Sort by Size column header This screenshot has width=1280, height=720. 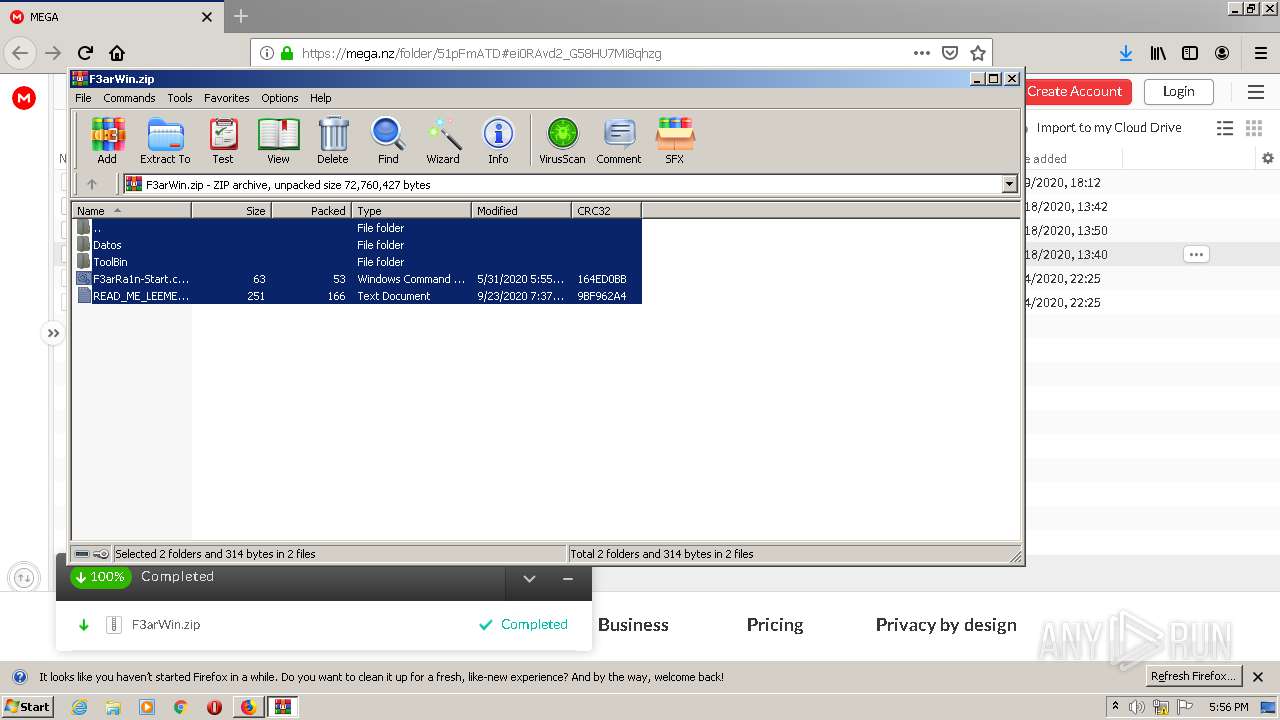click(x=231, y=210)
